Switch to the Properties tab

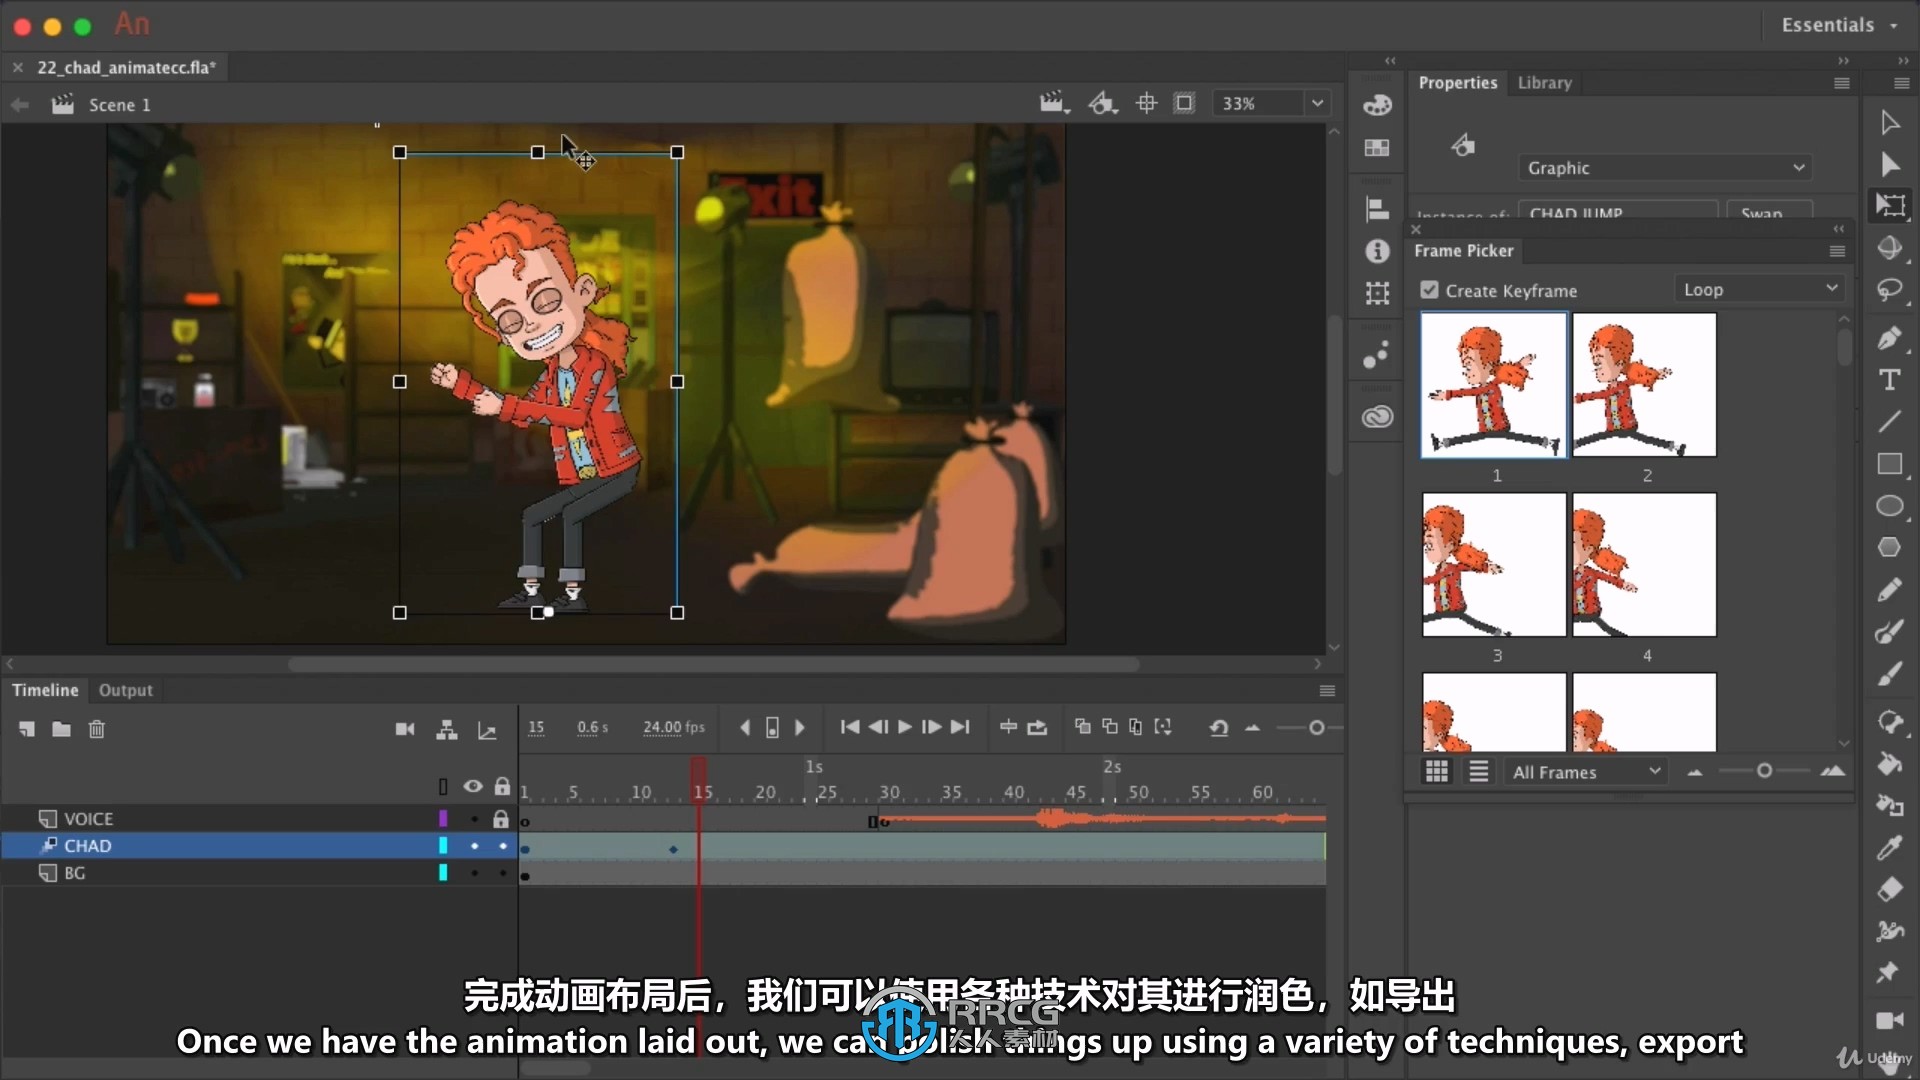pyautogui.click(x=1457, y=83)
